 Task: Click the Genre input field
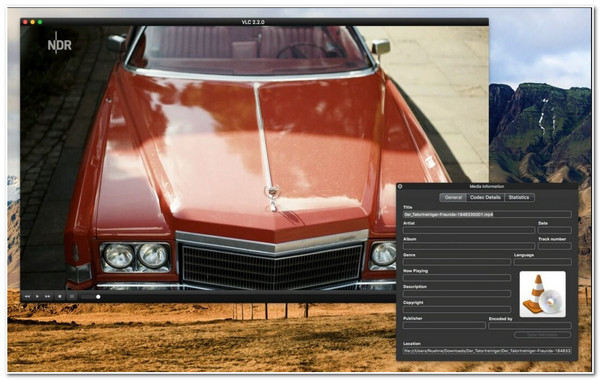[x=457, y=262]
